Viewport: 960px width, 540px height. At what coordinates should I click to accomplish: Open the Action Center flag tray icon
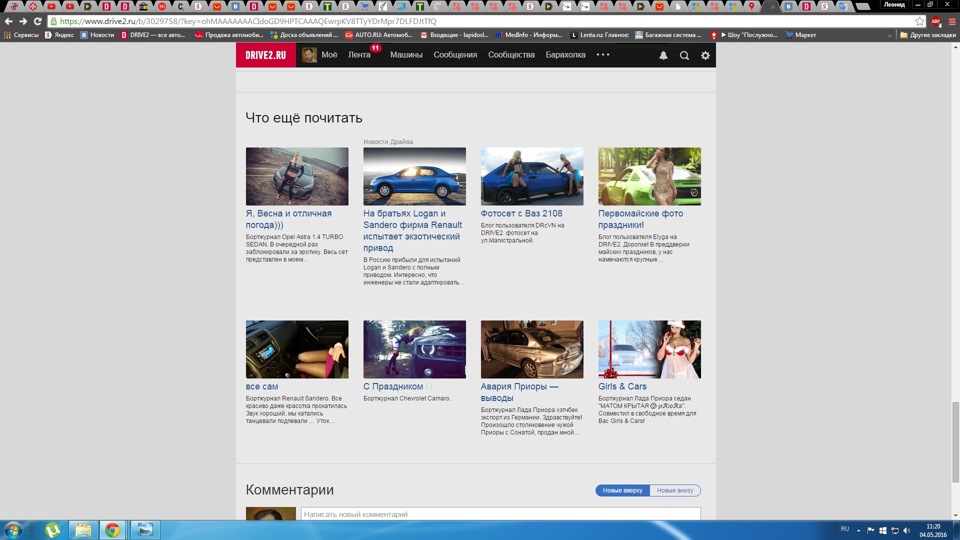click(x=871, y=530)
